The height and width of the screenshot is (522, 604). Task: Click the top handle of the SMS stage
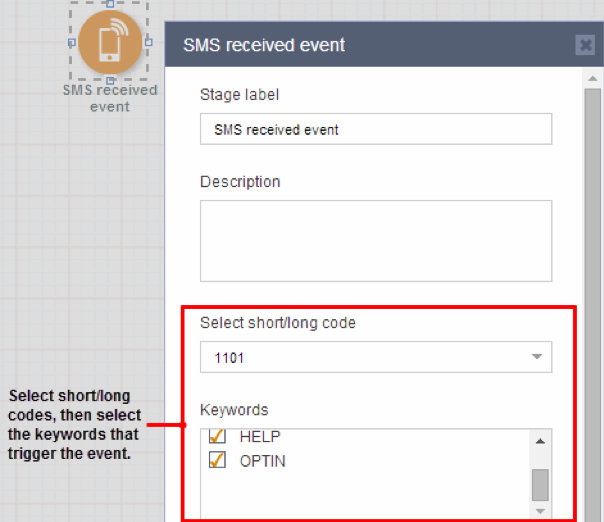[110, 4]
